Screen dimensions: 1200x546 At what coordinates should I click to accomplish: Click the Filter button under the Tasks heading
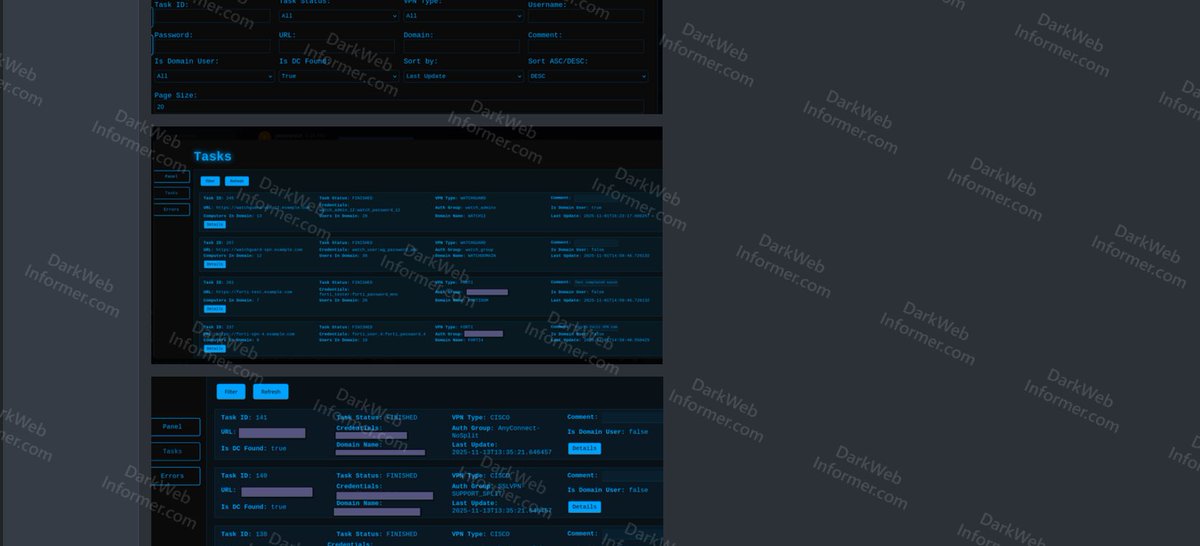(x=210, y=181)
